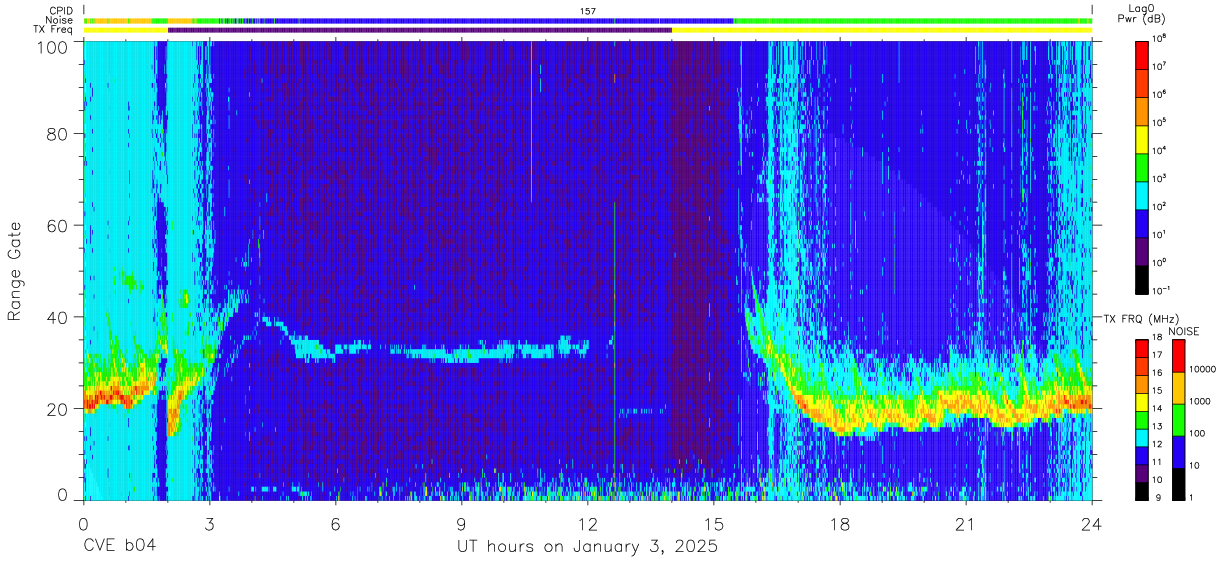This screenshot has width=1228, height=567.
Task: Click the CVE b04 radar beam label
Action: 119,547
